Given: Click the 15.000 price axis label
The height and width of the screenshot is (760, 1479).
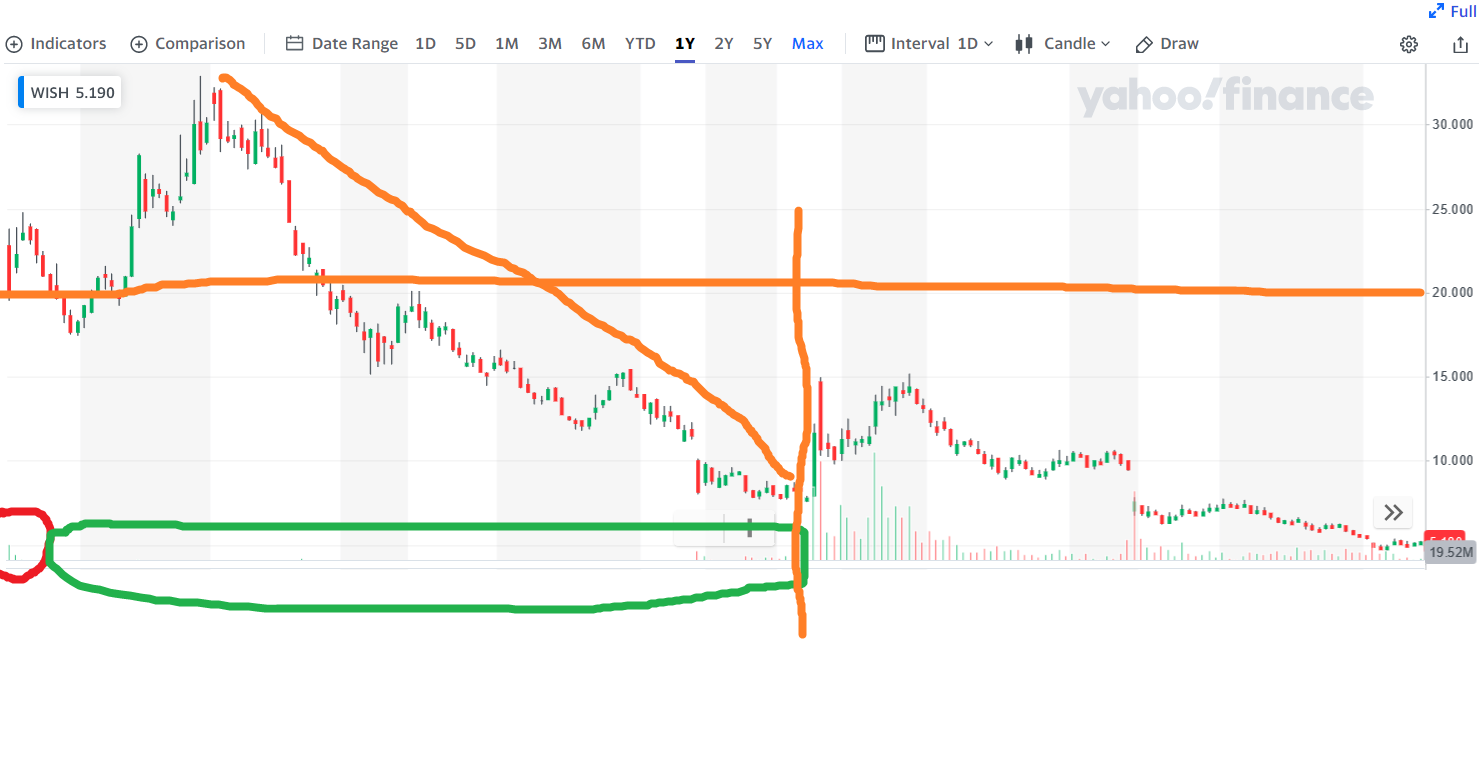Looking at the screenshot, I should pos(1452,376).
